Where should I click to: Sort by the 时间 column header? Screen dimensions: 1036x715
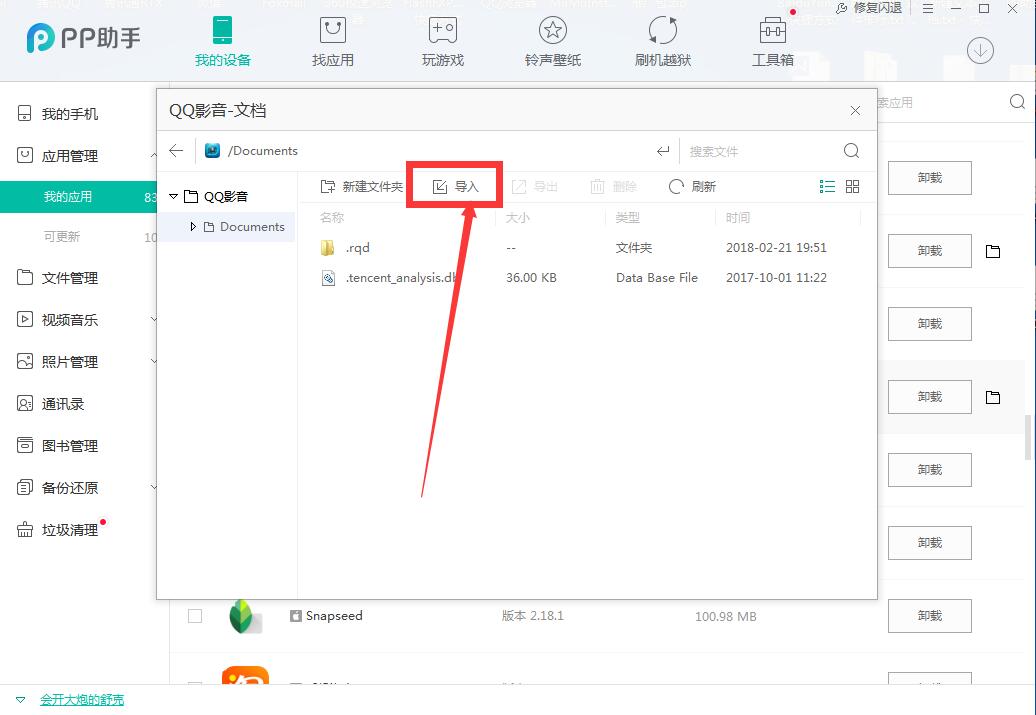[737, 217]
